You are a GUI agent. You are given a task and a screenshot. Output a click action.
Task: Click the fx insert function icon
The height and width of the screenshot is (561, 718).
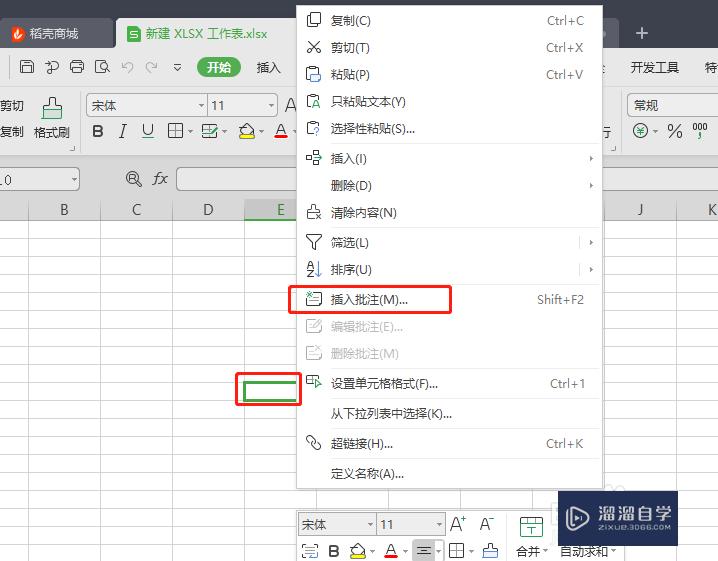(x=160, y=179)
